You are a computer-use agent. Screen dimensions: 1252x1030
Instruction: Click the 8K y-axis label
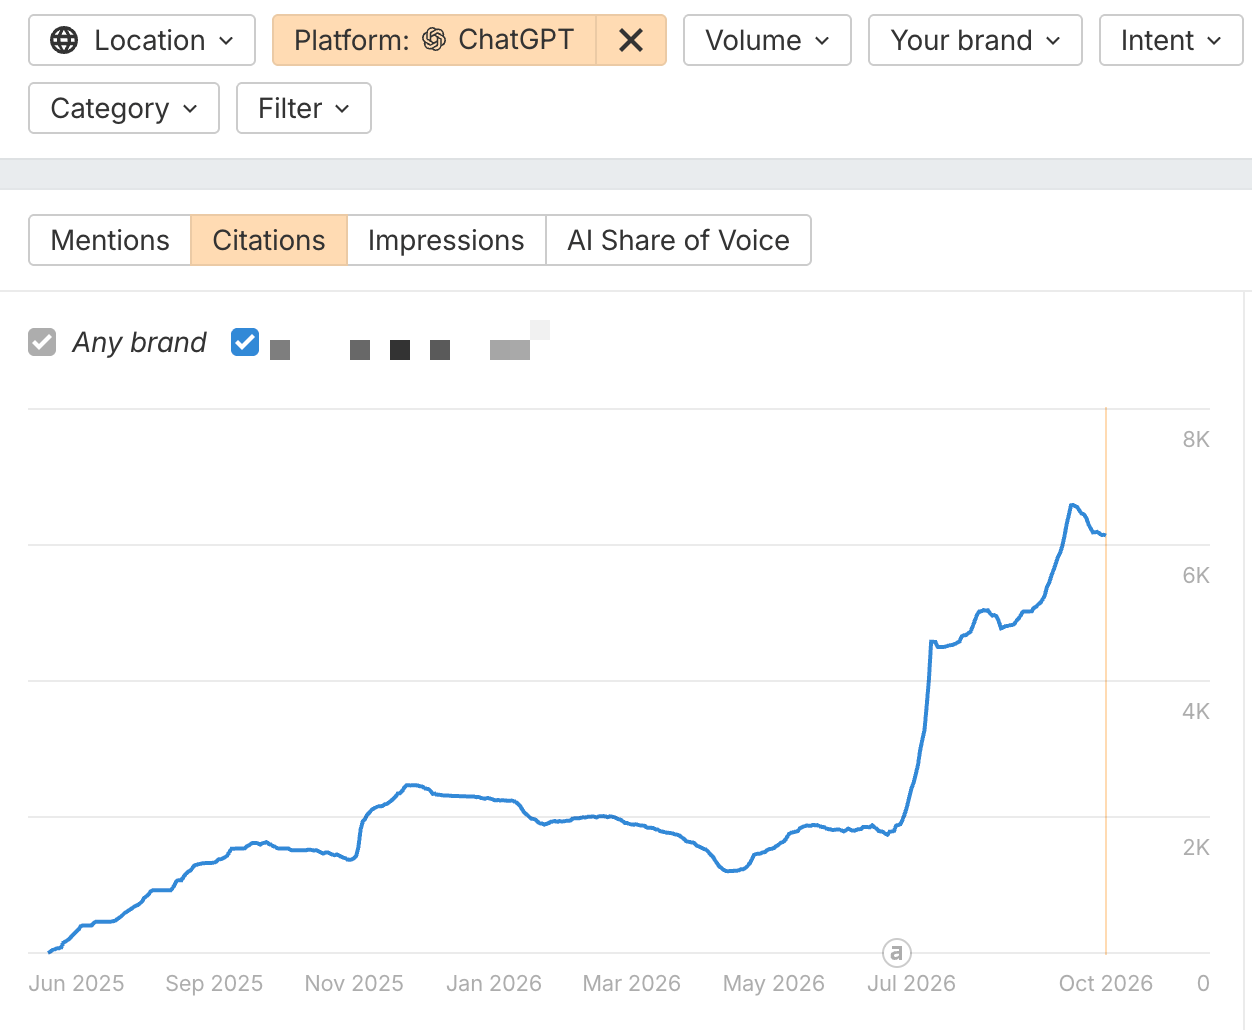pos(1196,439)
